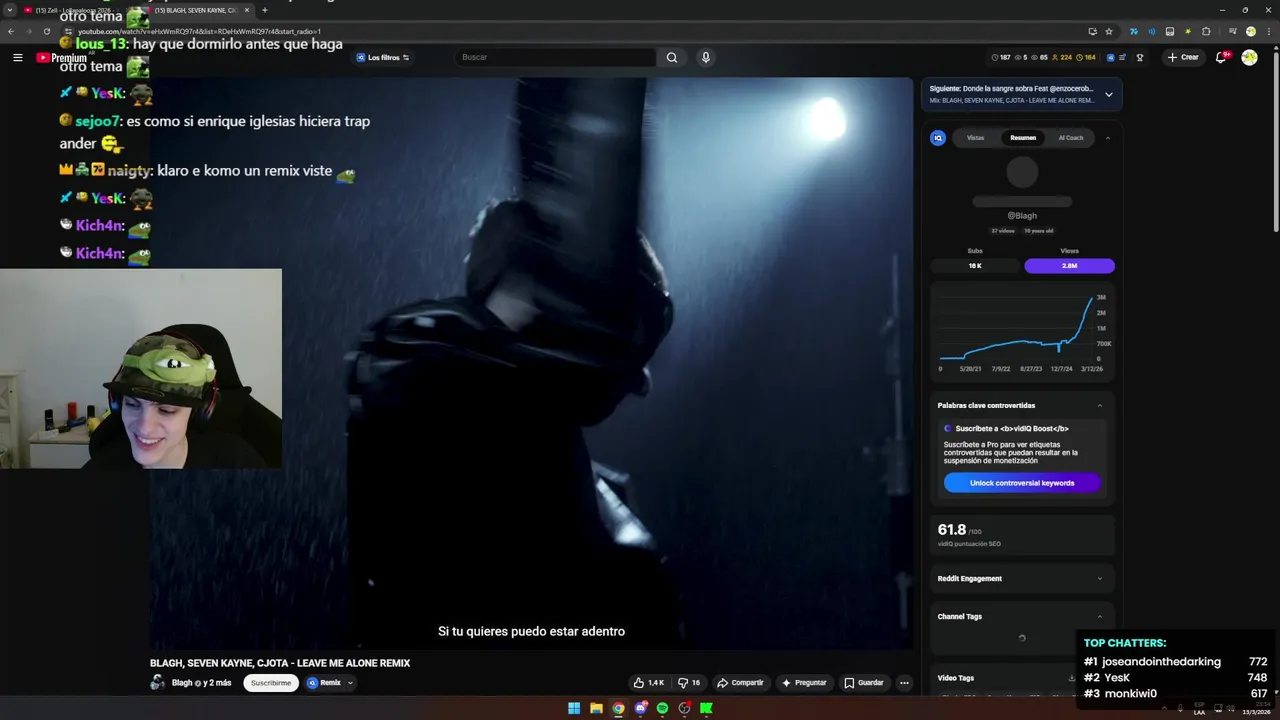The height and width of the screenshot is (720, 1280).
Task: Collapse Palabras clave controvertidas section
Action: pos(1100,405)
